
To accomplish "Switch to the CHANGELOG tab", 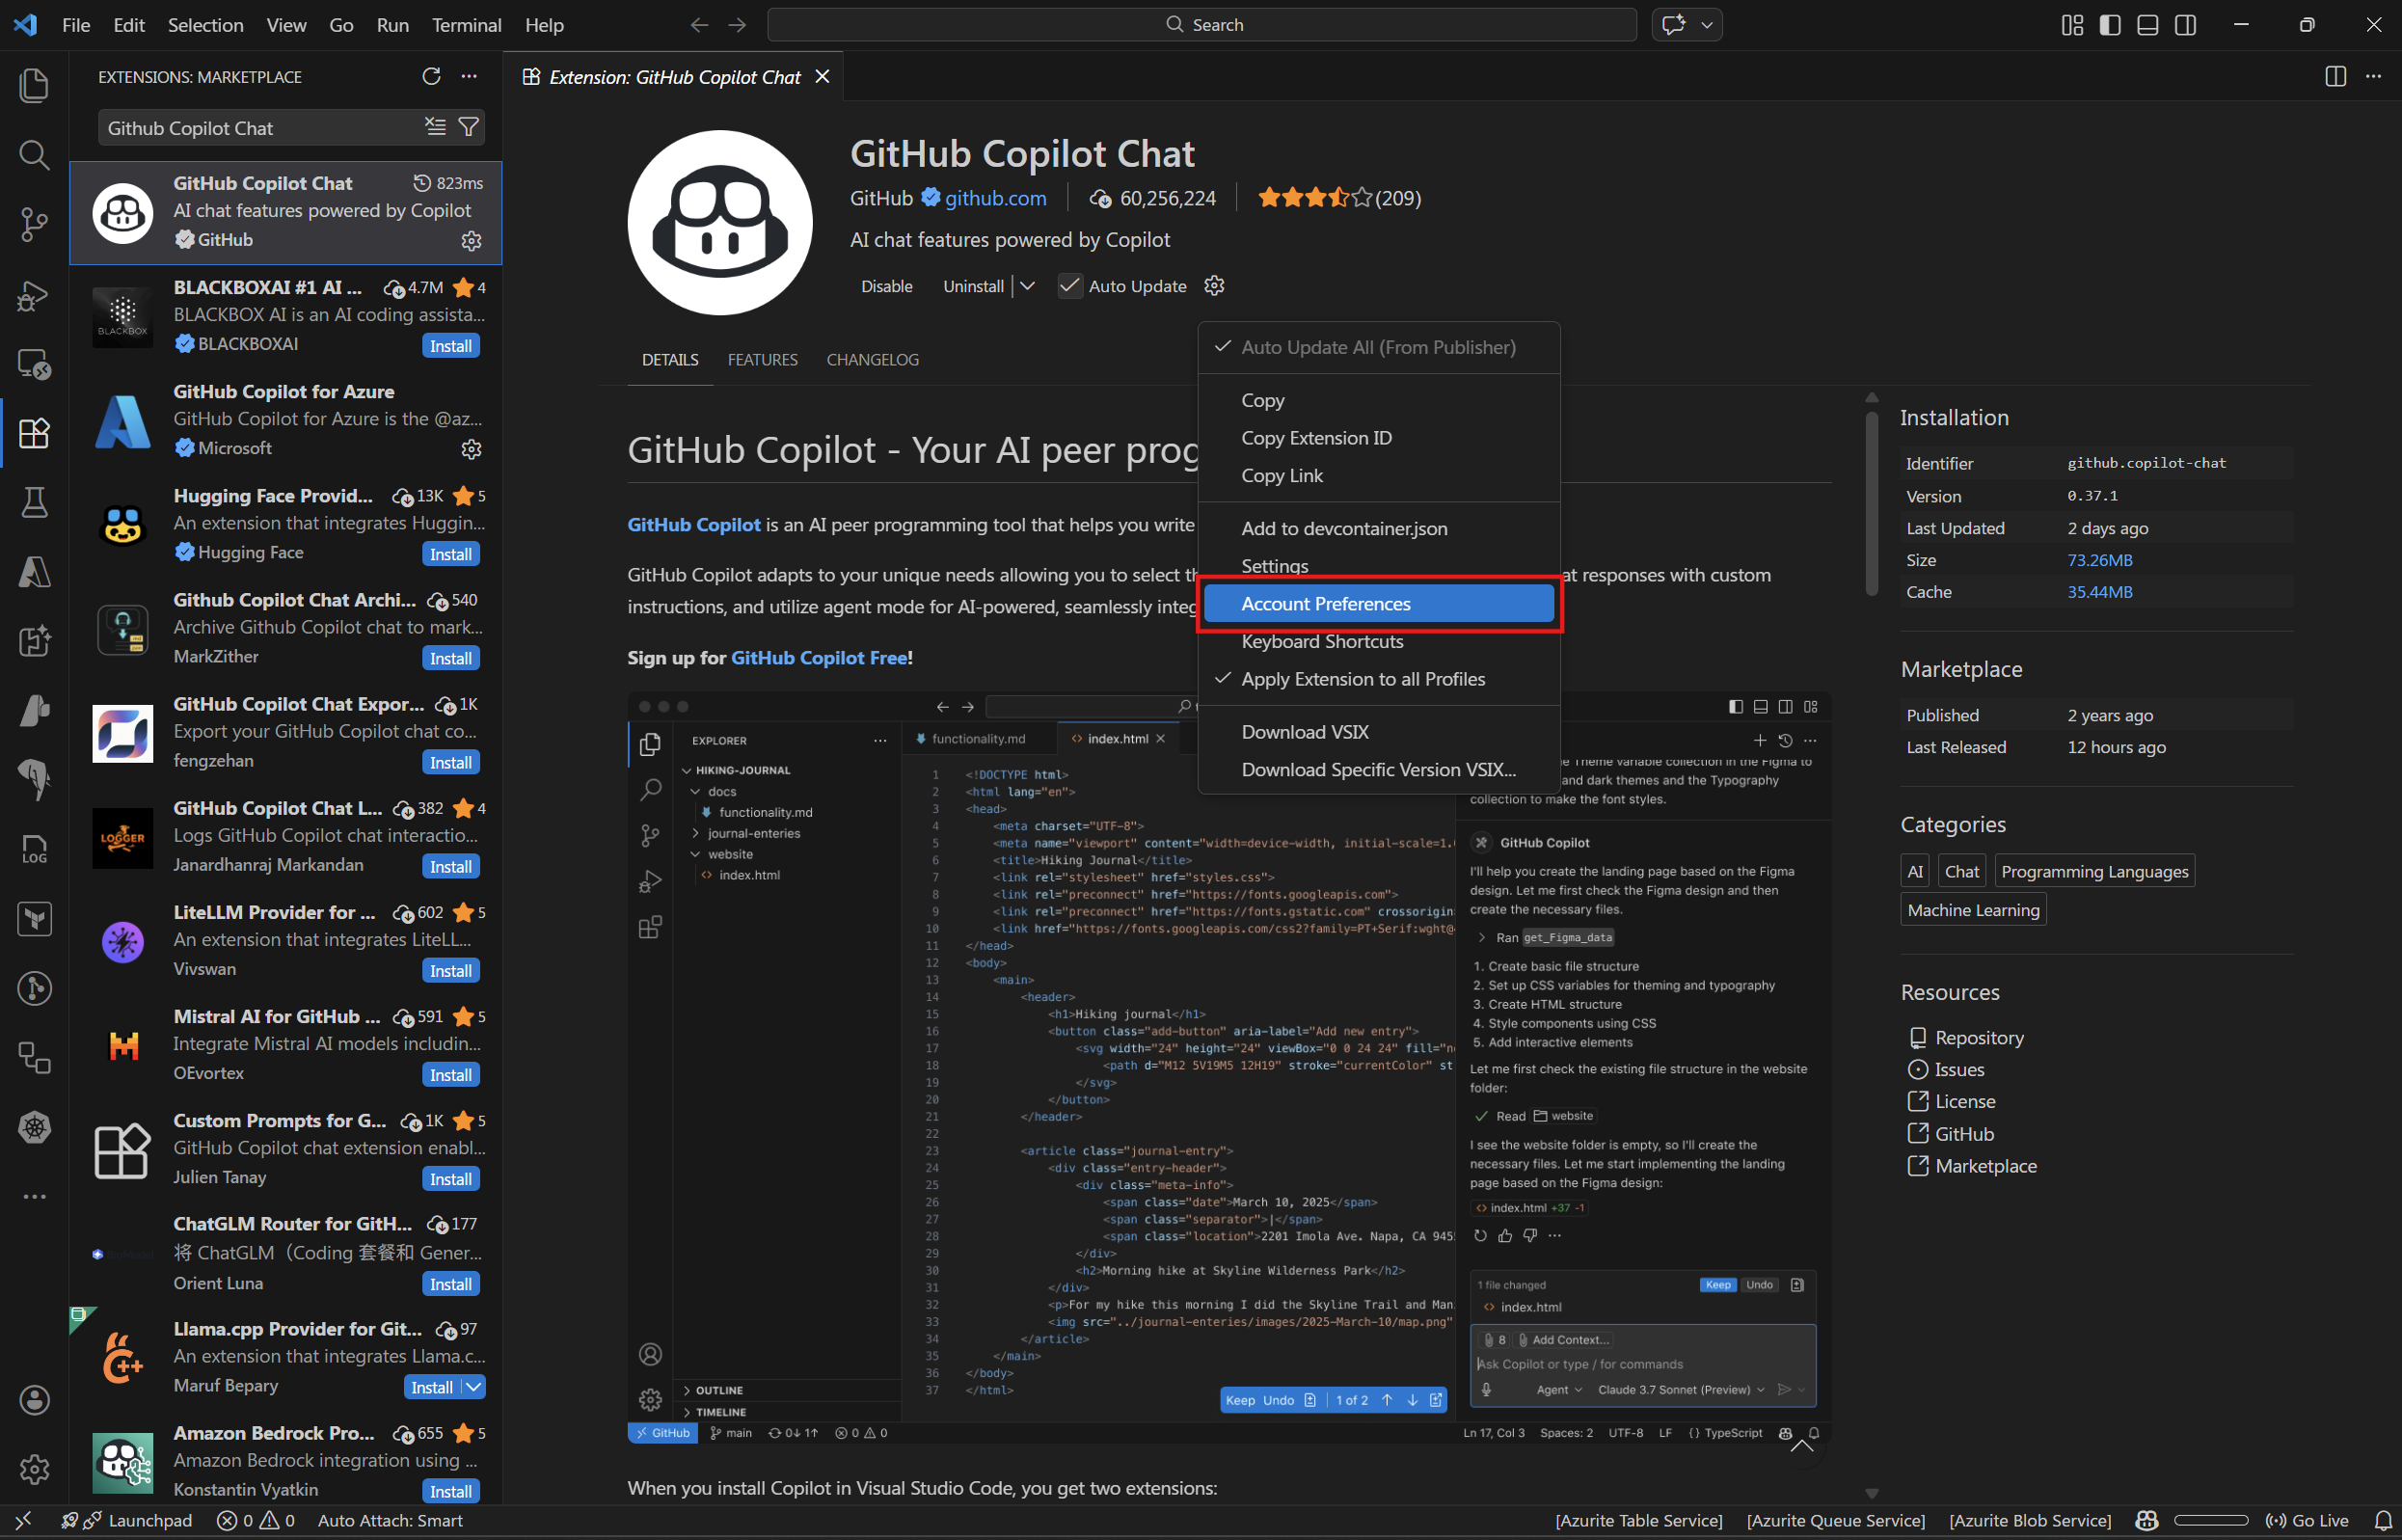I will (x=872, y=360).
